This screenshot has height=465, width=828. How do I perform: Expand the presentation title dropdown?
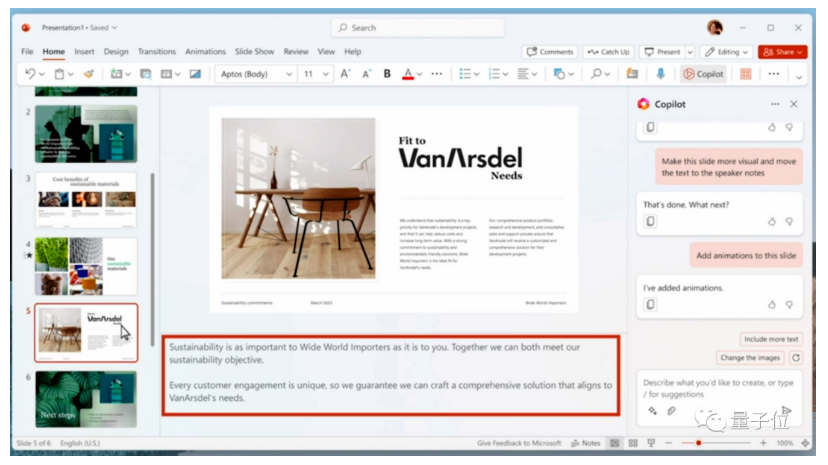pyautogui.click(x=114, y=27)
